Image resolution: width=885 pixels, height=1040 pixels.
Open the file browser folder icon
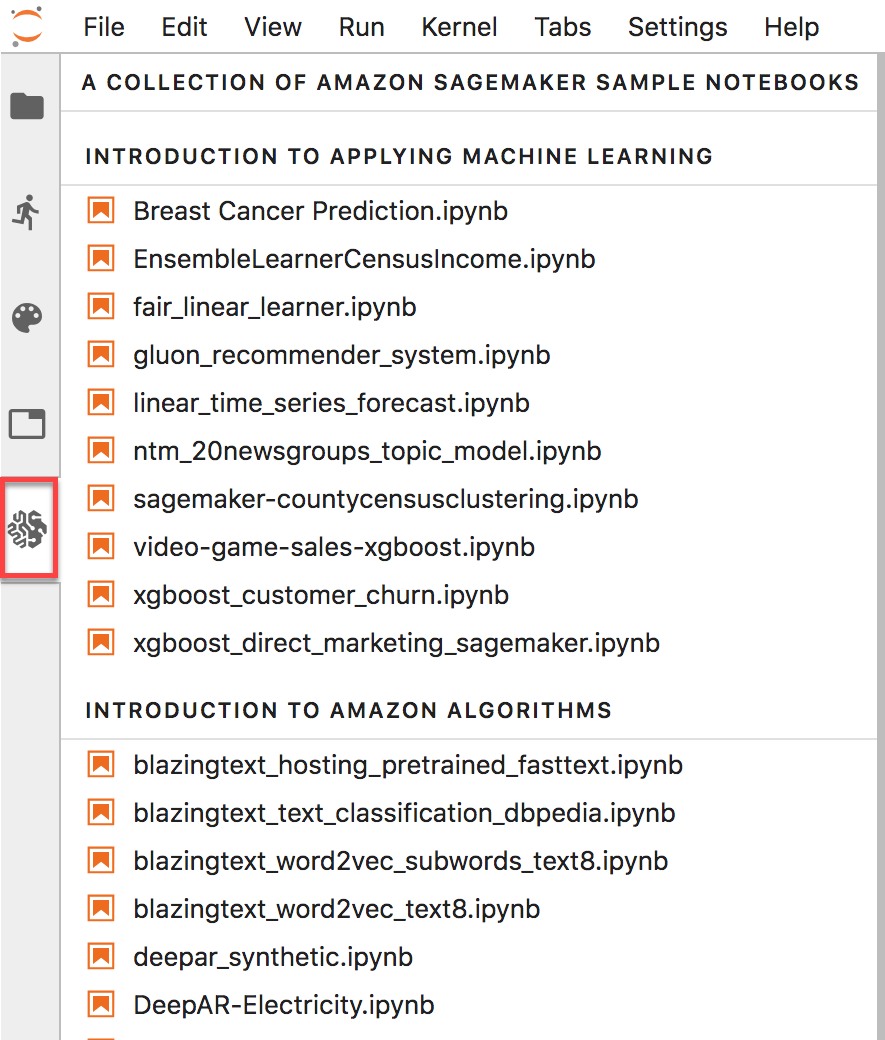point(28,106)
